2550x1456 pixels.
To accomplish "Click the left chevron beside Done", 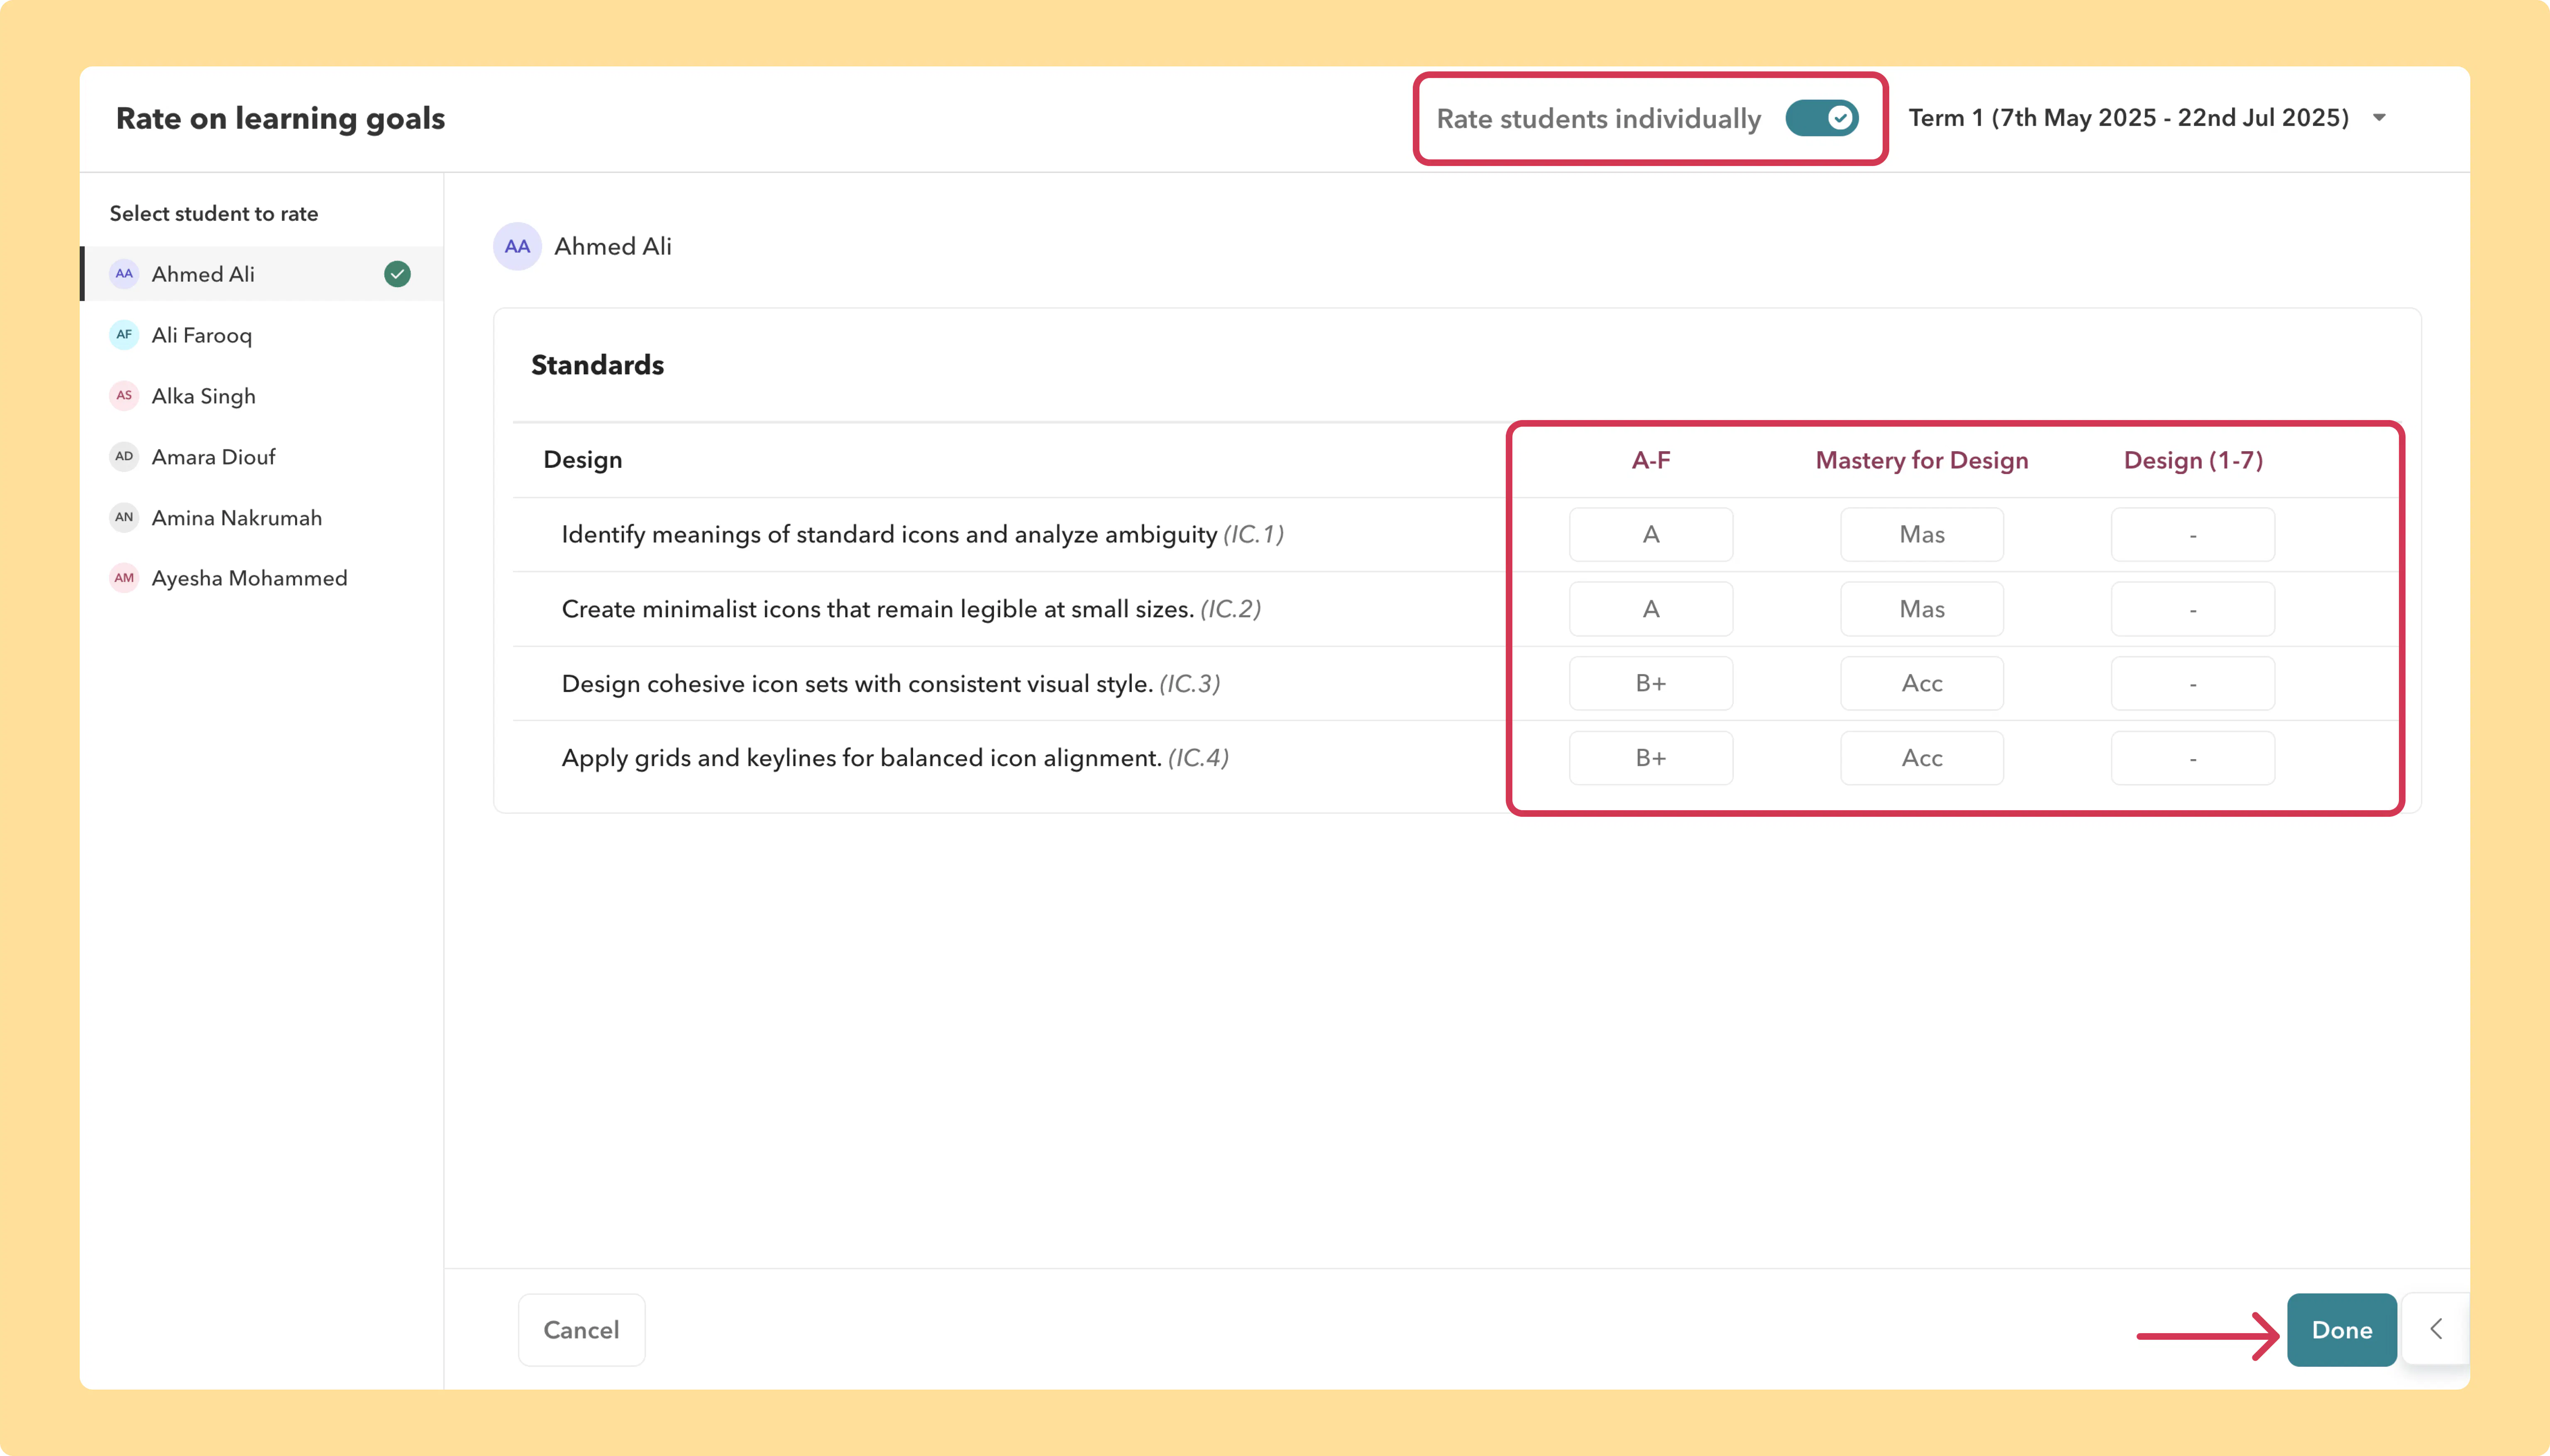I will click(x=2436, y=1329).
